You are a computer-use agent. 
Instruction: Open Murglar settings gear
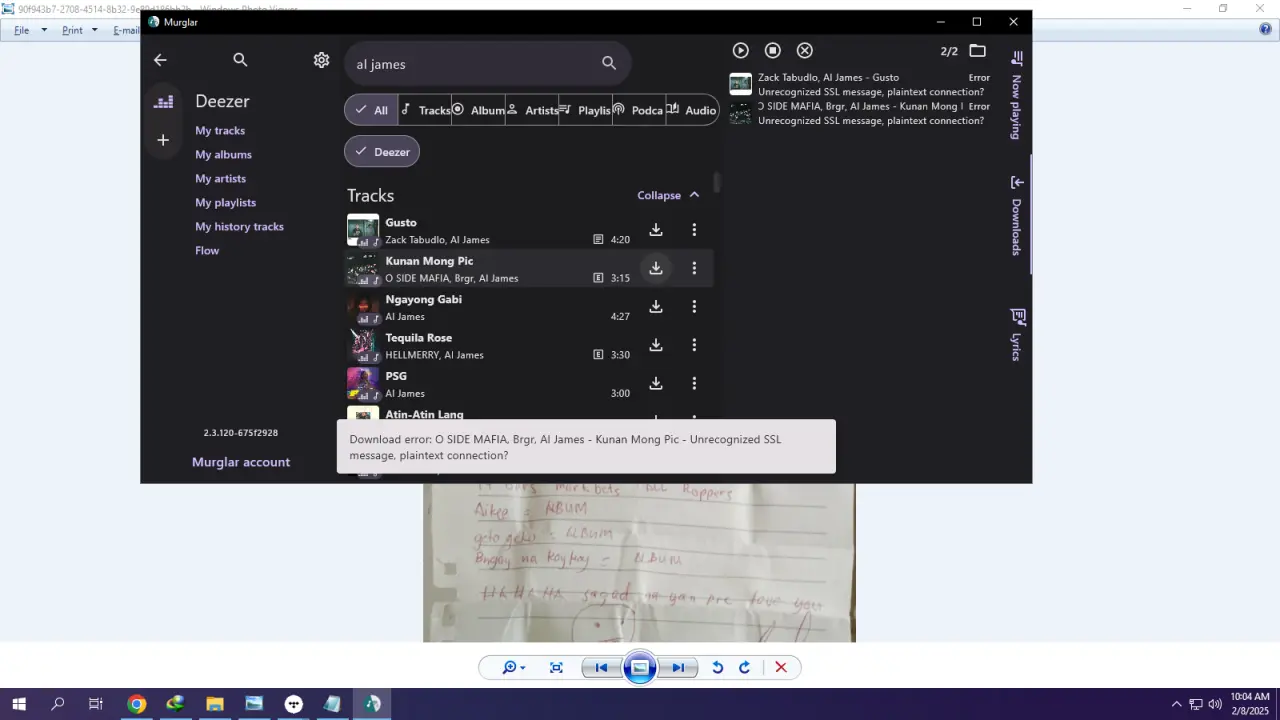(x=321, y=60)
